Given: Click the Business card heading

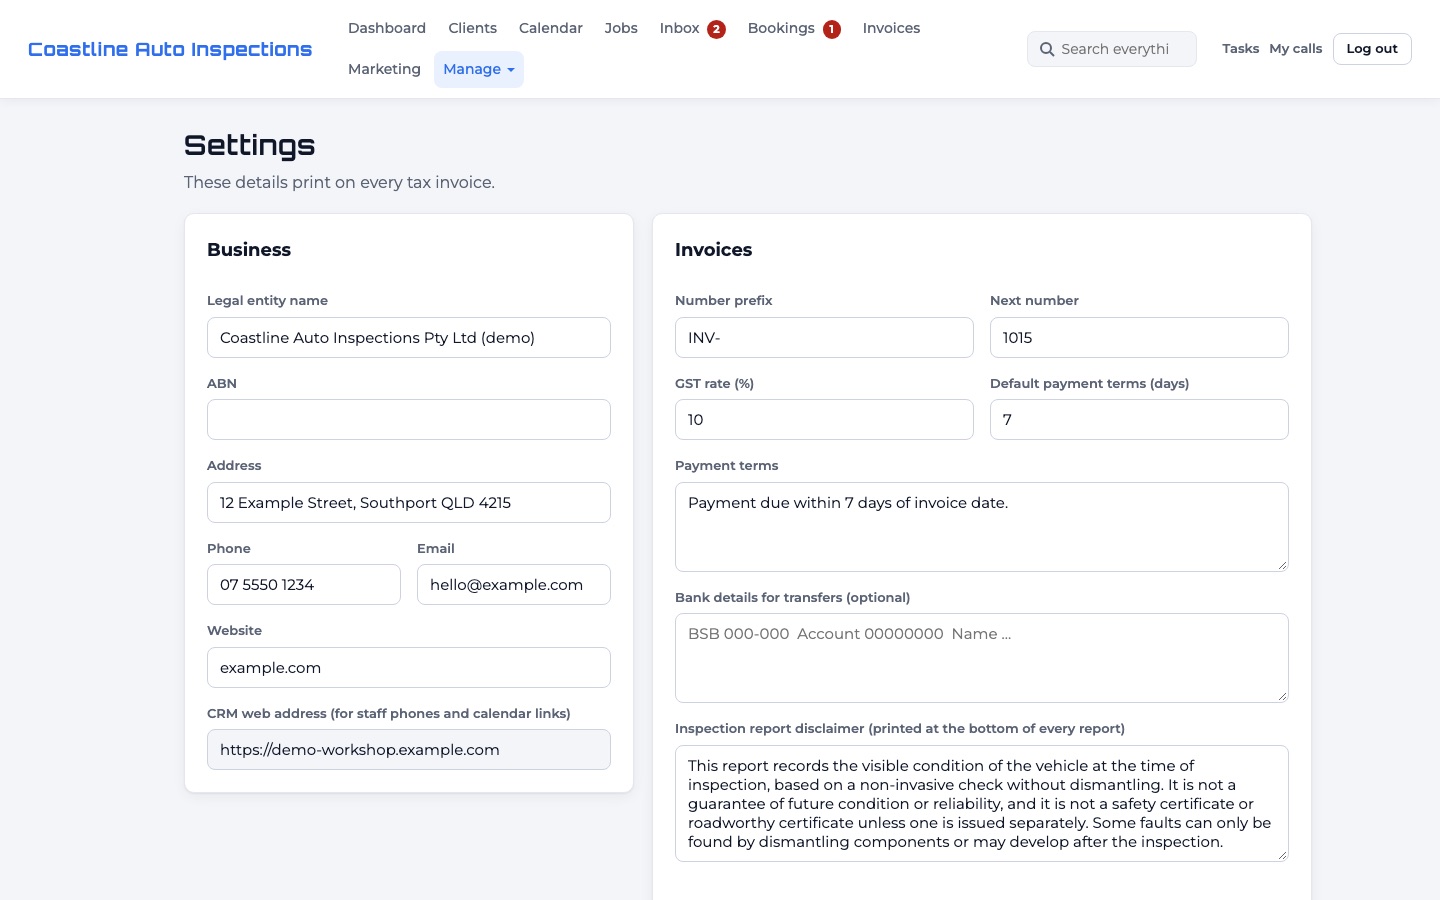Looking at the screenshot, I should [x=249, y=250].
